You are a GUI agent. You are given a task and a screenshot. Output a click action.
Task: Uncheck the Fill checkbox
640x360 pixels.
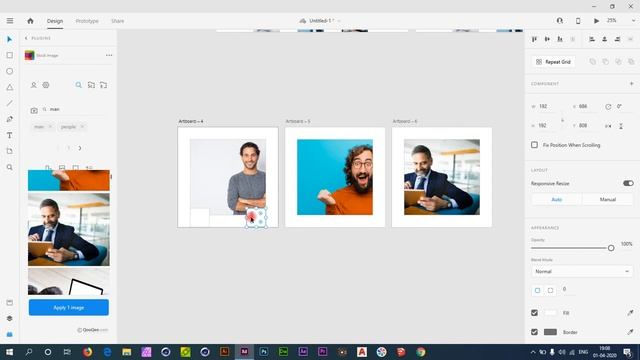(534, 313)
